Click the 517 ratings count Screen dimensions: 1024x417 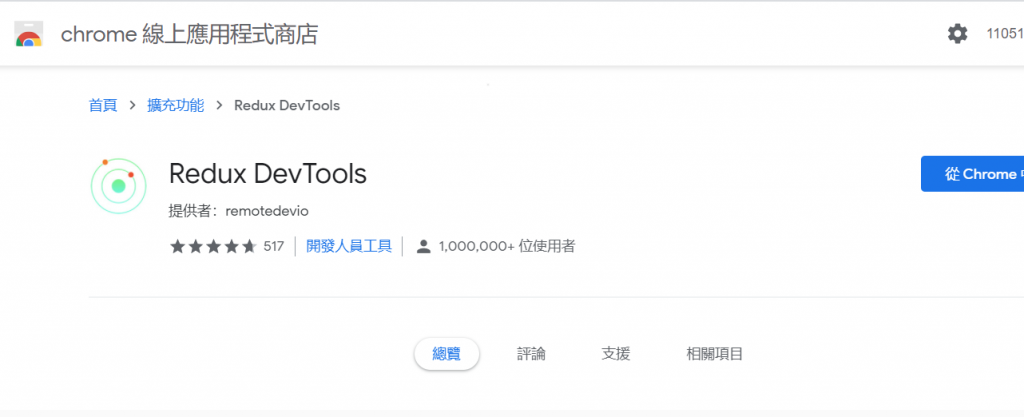tap(274, 247)
